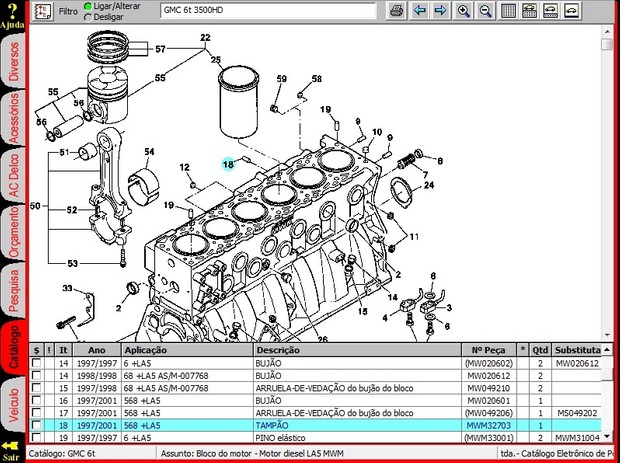
Task: Sort by the Nº Peça column header
Action: pyautogui.click(x=489, y=350)
